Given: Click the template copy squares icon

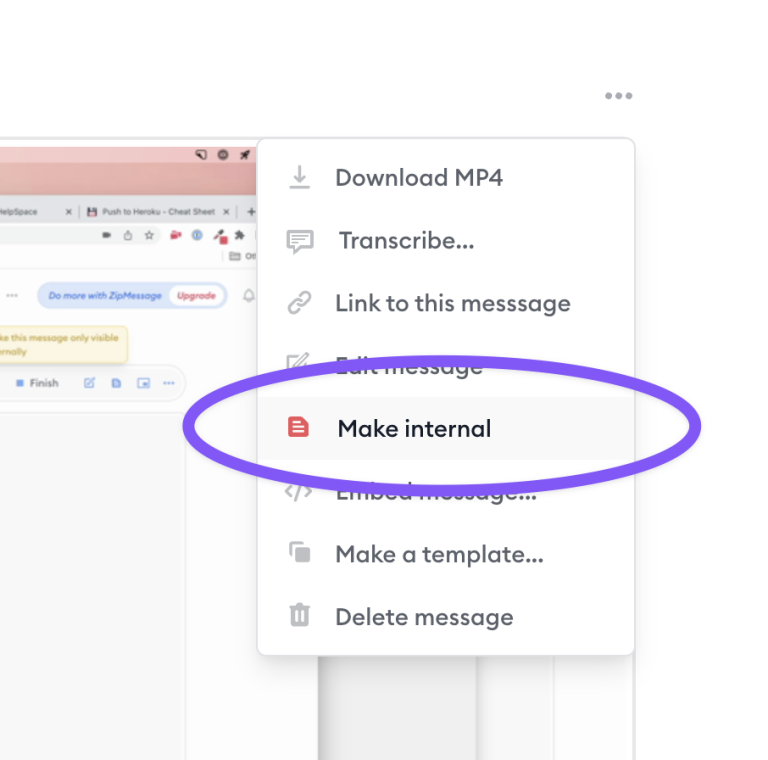Looking at the screenshot, I should click(x=300, y=552).
